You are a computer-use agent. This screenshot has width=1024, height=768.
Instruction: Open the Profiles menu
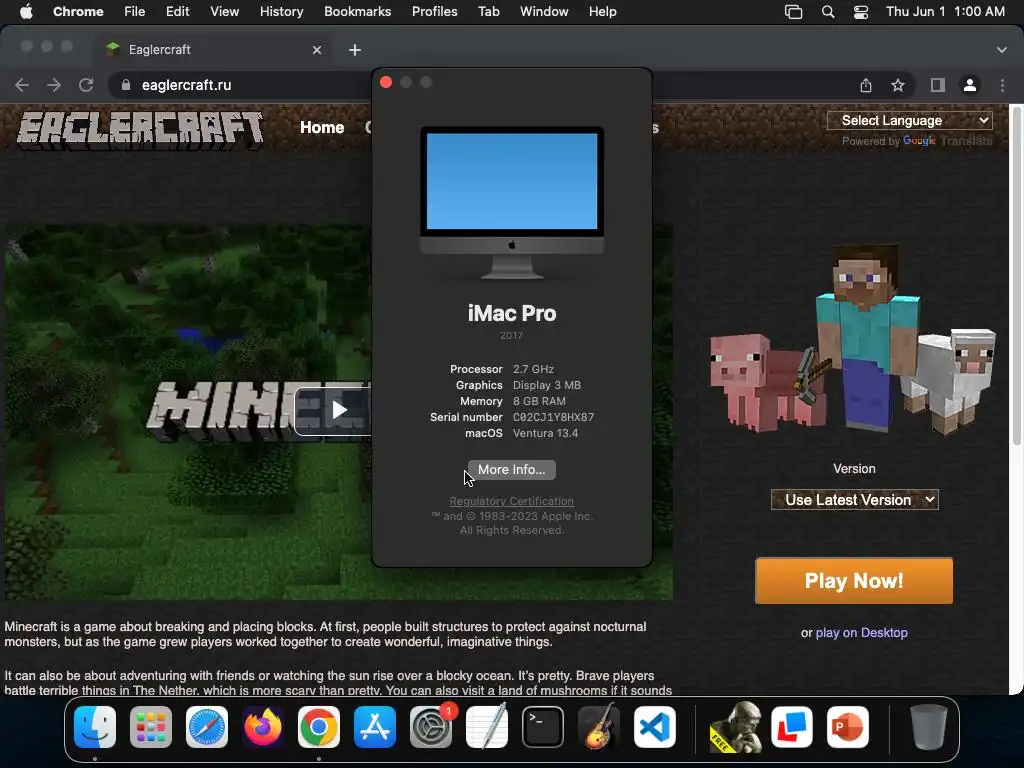(434, 12)
